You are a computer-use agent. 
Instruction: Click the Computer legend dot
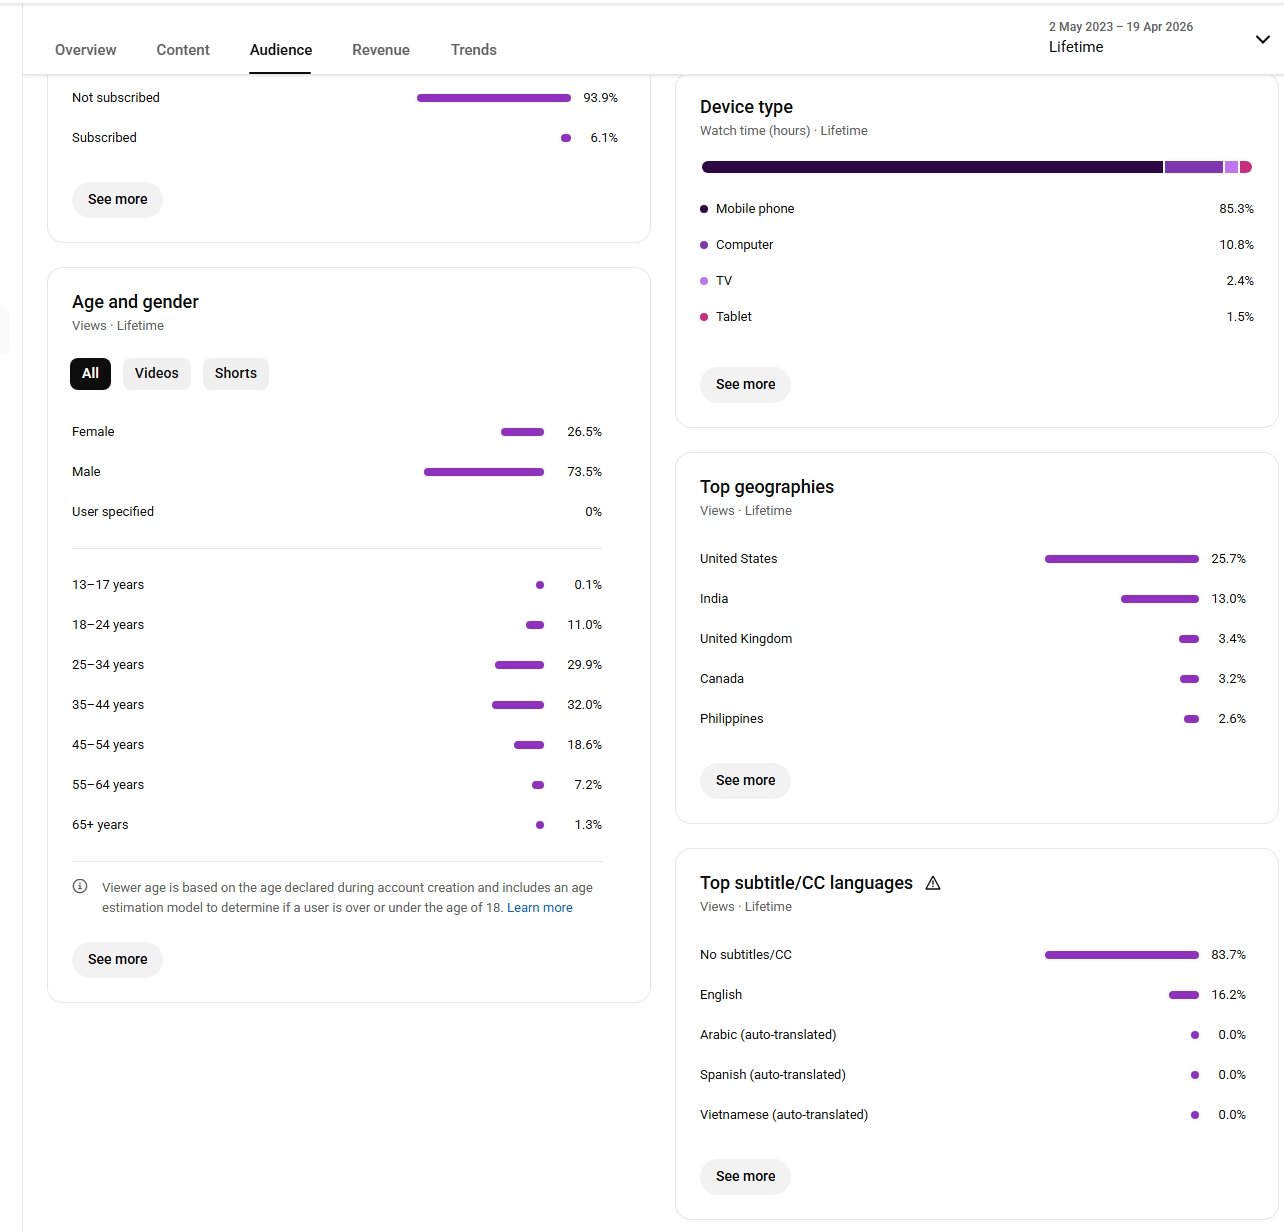click(704, 245)
